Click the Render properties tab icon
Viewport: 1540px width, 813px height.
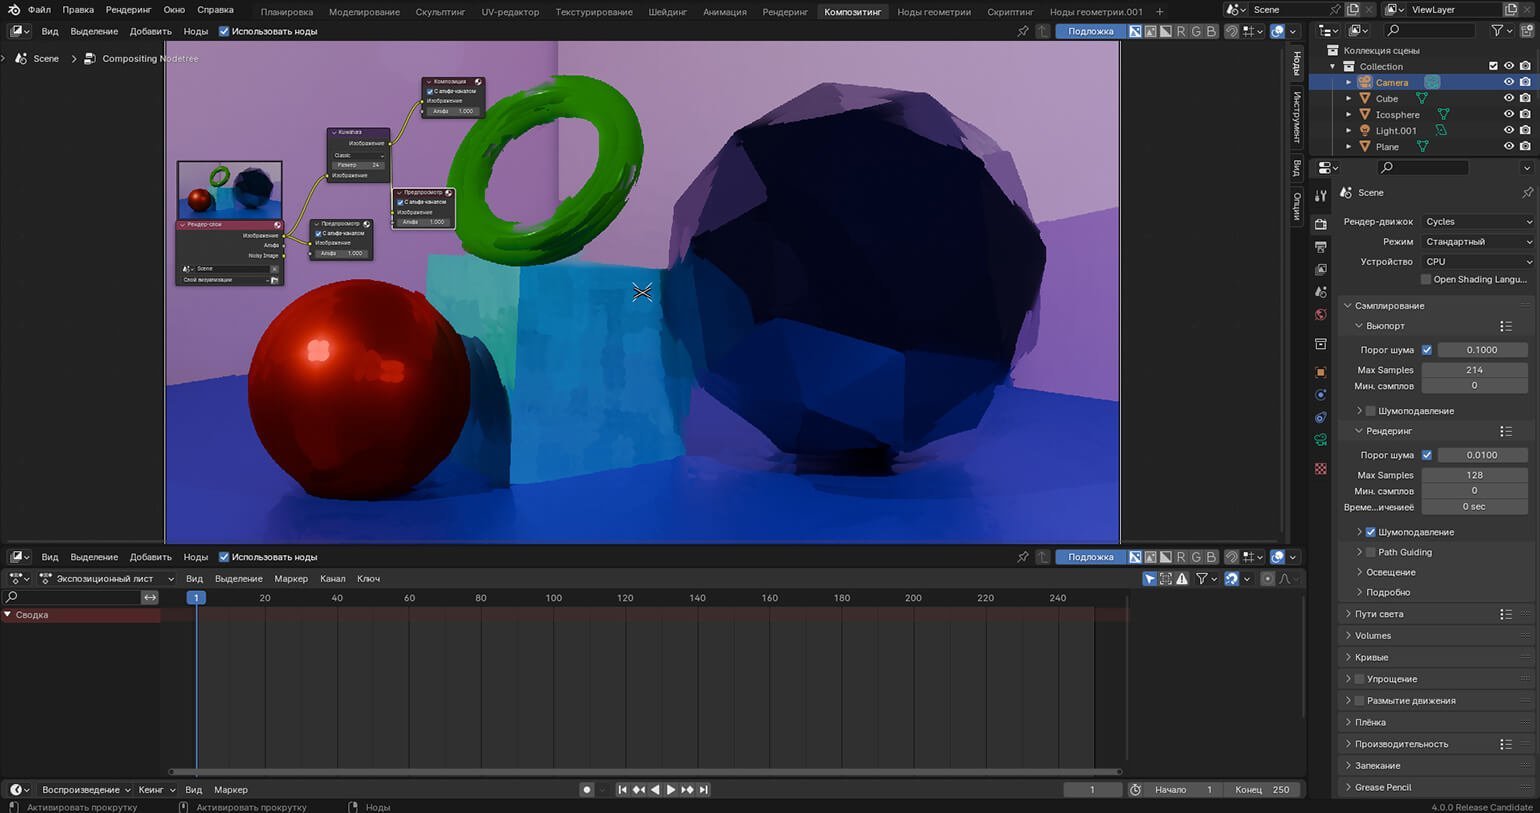click(x=1320, y=224)
